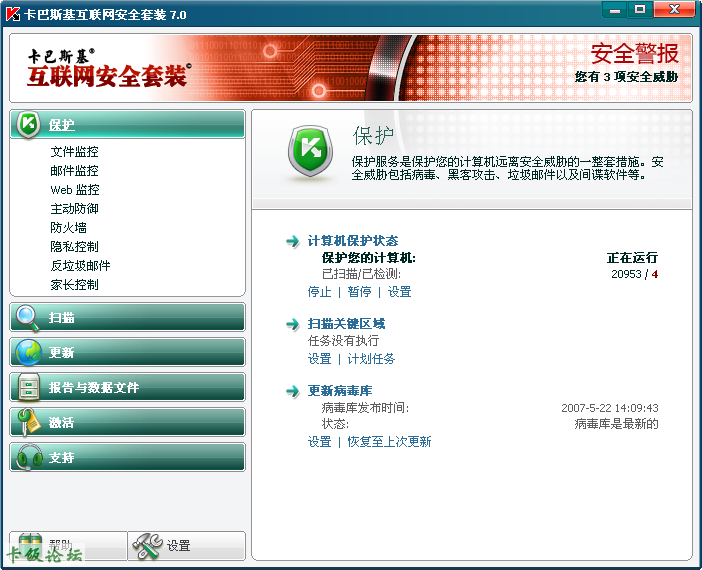Click the file cabinet icon for 报告与数据文件
Screen dimensions: 702x570
(29, 387)
